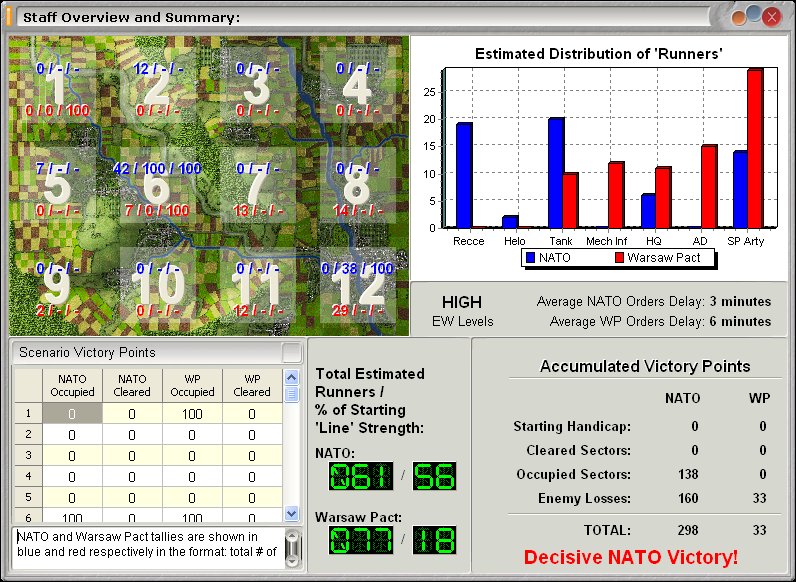The width and height of the screenshot is (796, 582).
Task: Click the red Mech Inf bar in chart
Action: tap(616, 195)
